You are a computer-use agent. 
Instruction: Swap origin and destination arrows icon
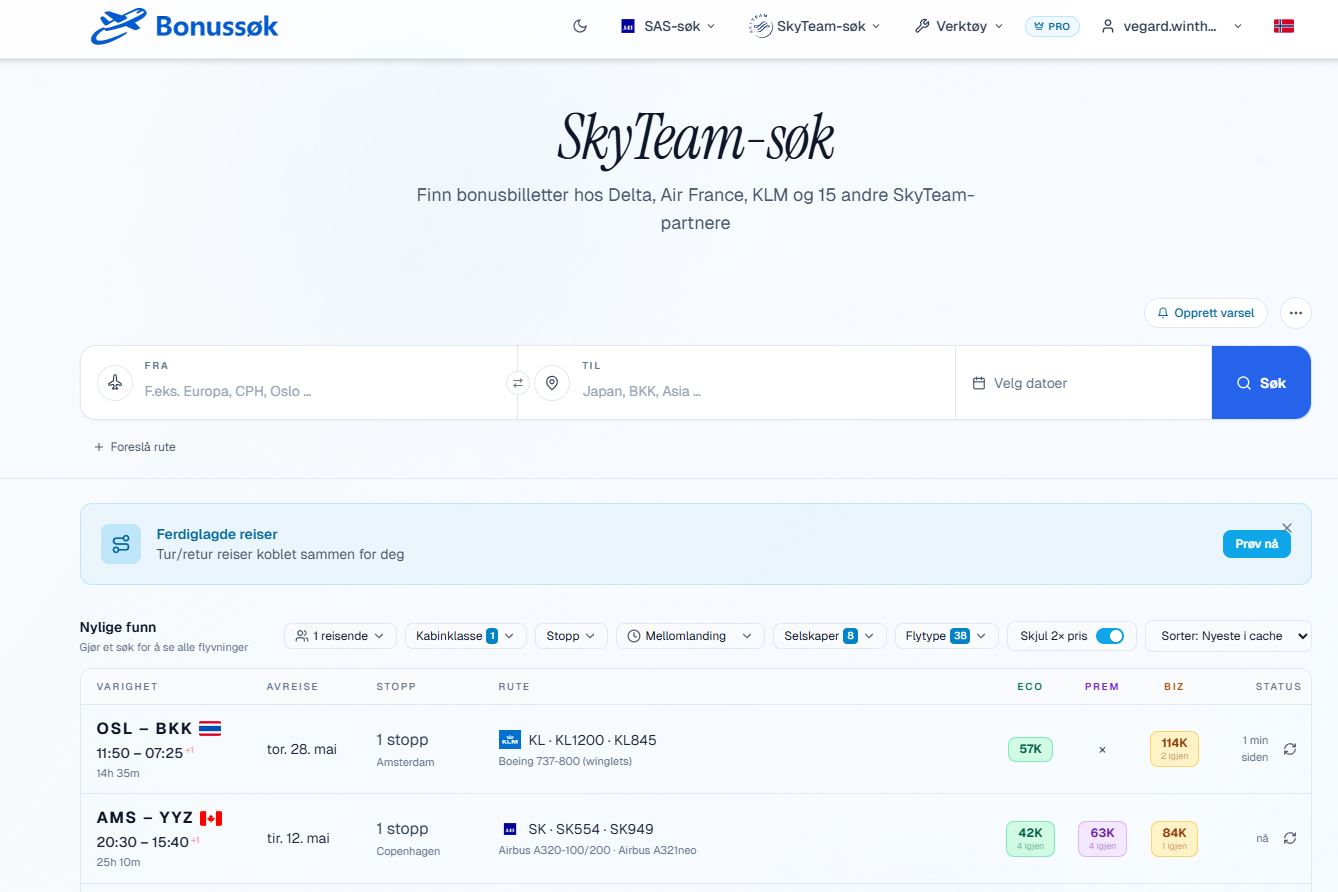518,383
